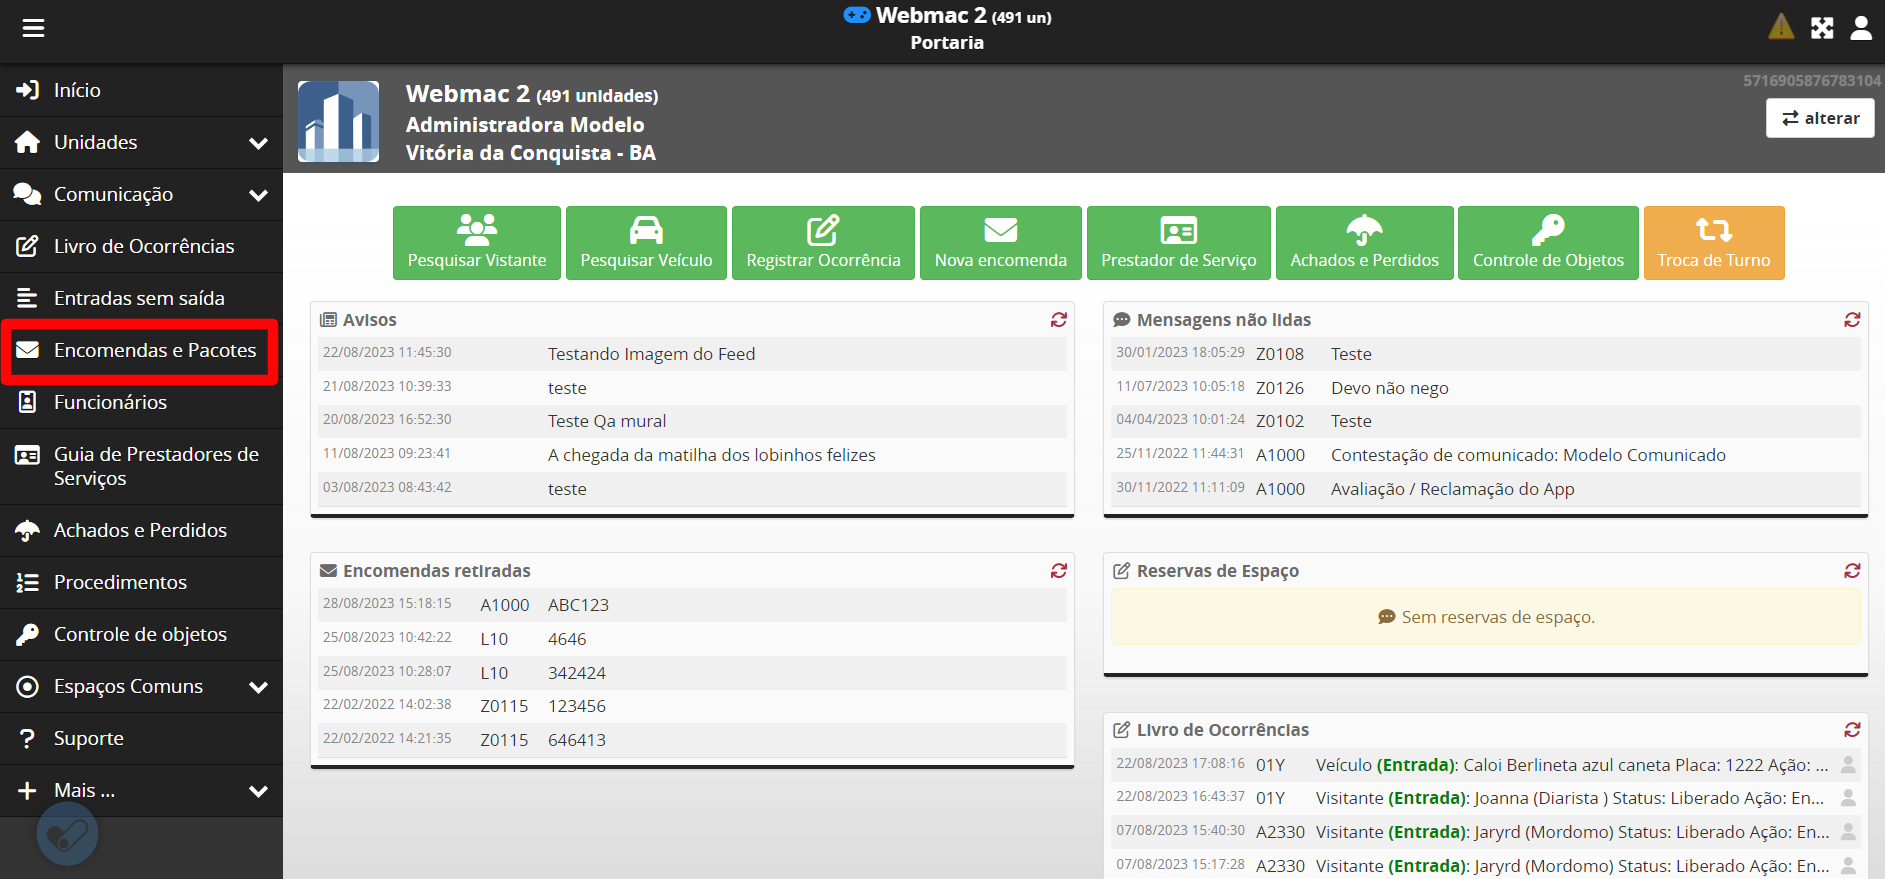Go to Funcionários in the sidebar
Screen dimensions: 1885x879
110,402
